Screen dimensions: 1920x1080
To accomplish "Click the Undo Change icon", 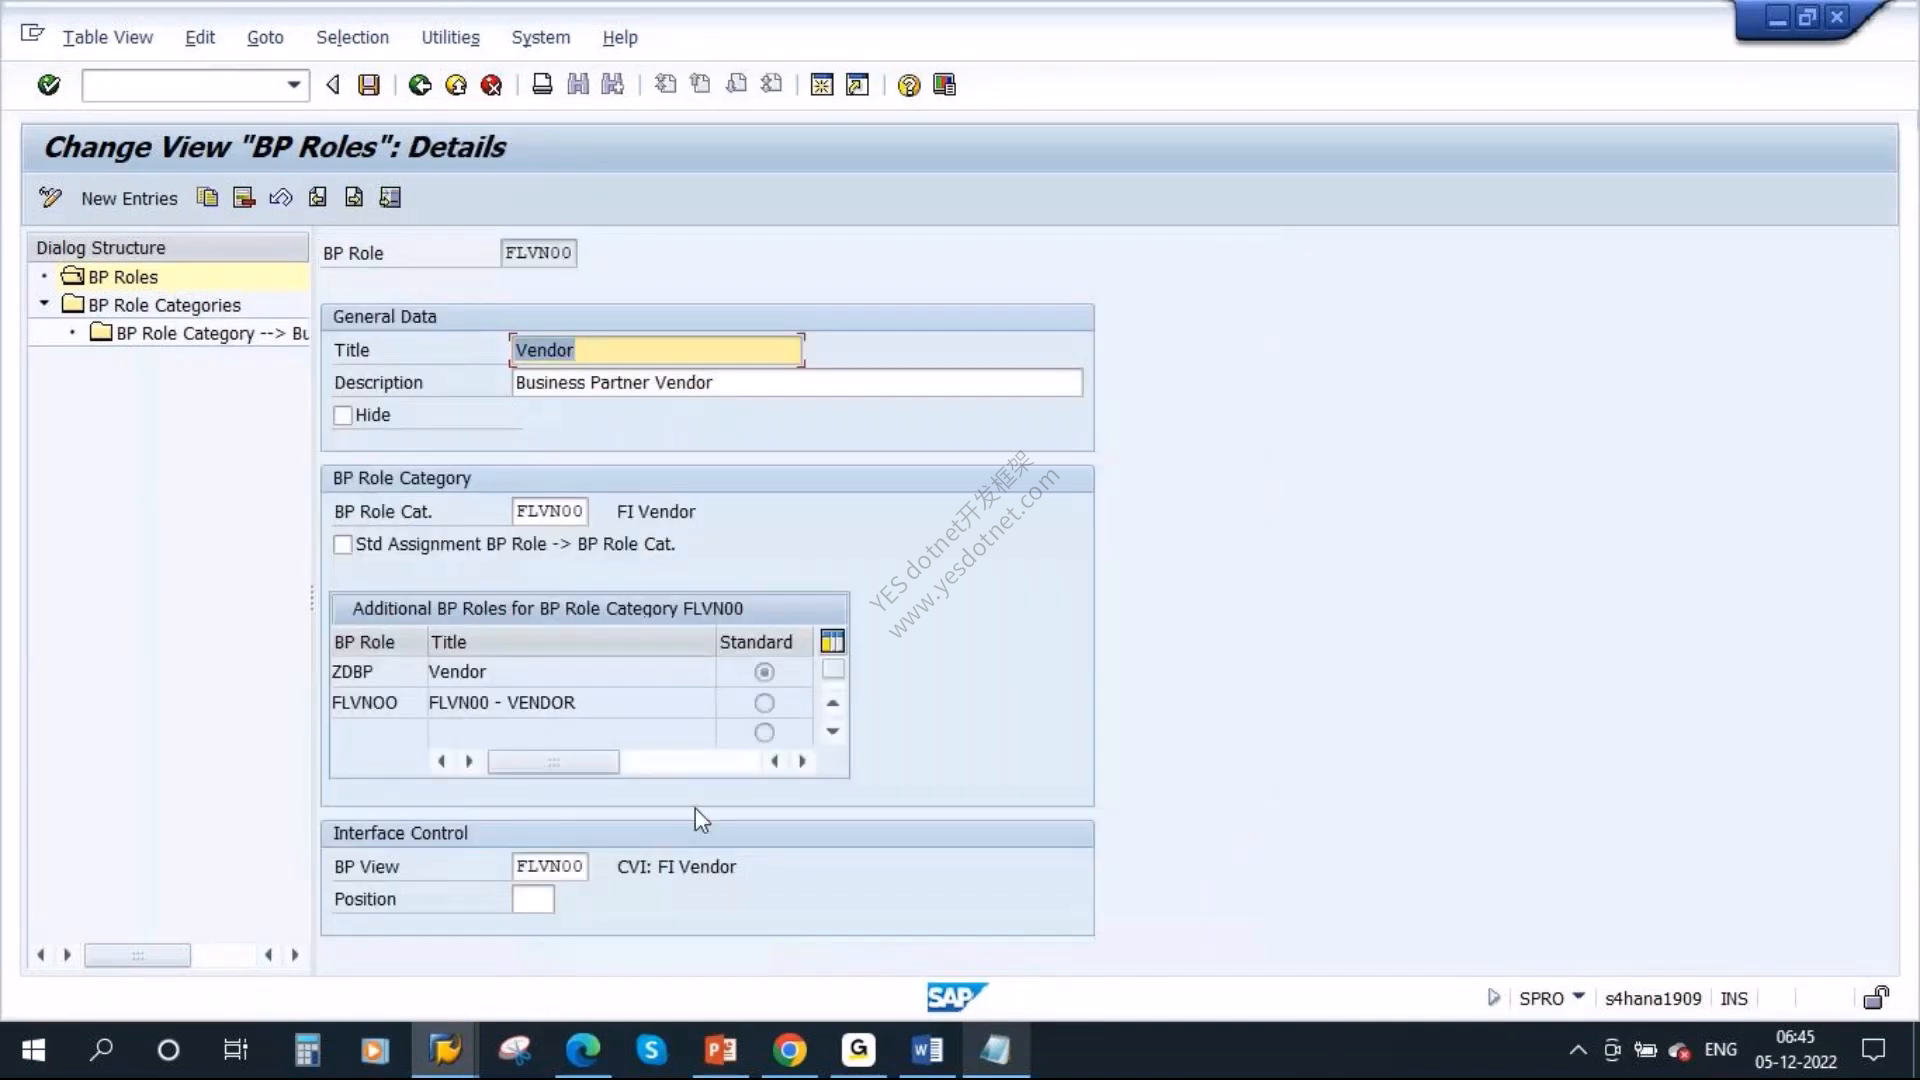I will (281, 197).
